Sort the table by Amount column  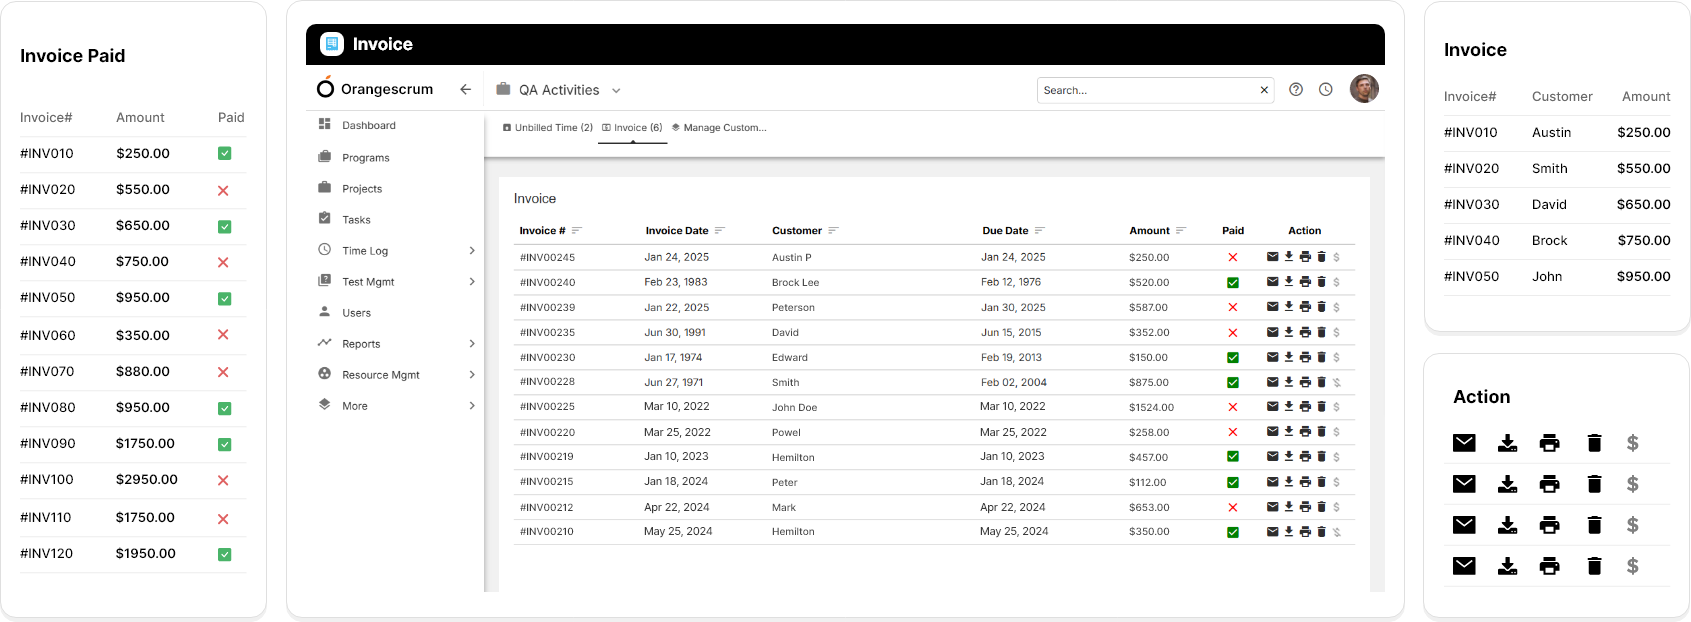pos(1180,231)
